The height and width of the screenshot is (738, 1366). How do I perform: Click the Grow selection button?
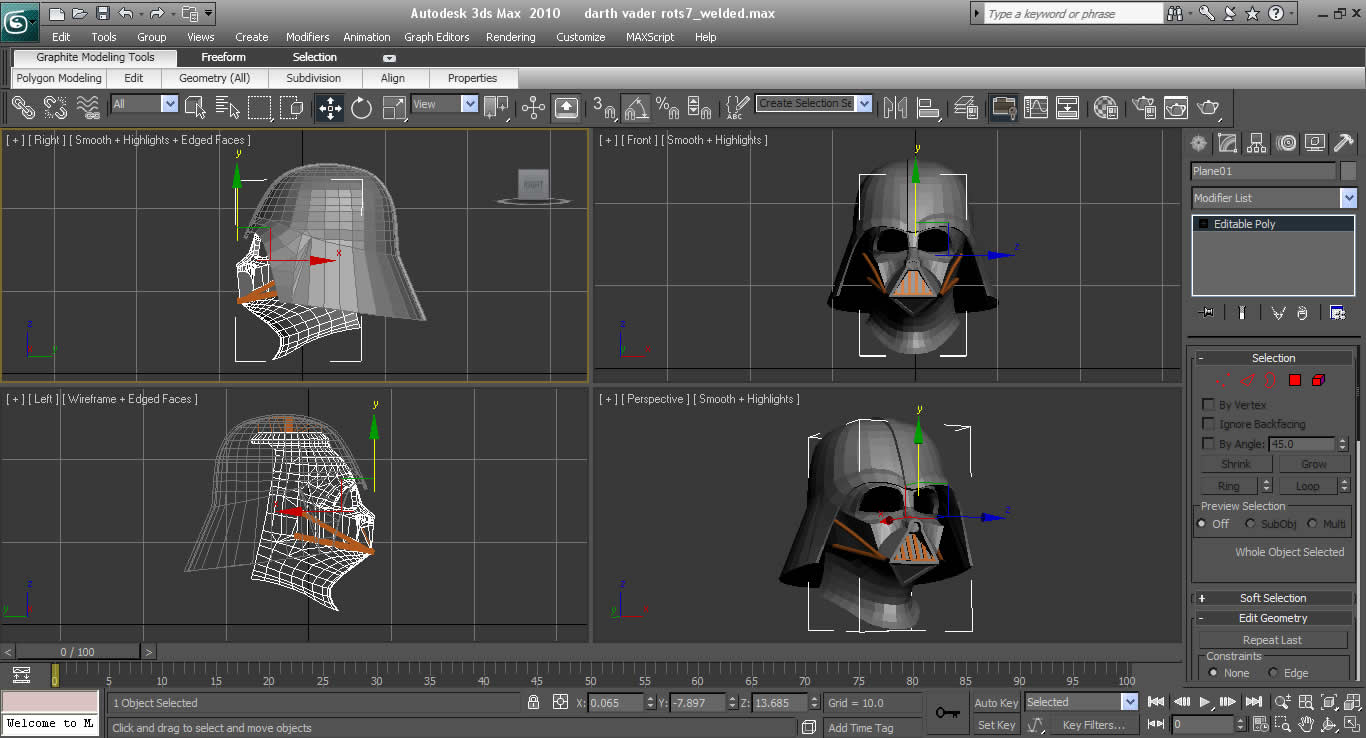click(x=1313, y=464)
